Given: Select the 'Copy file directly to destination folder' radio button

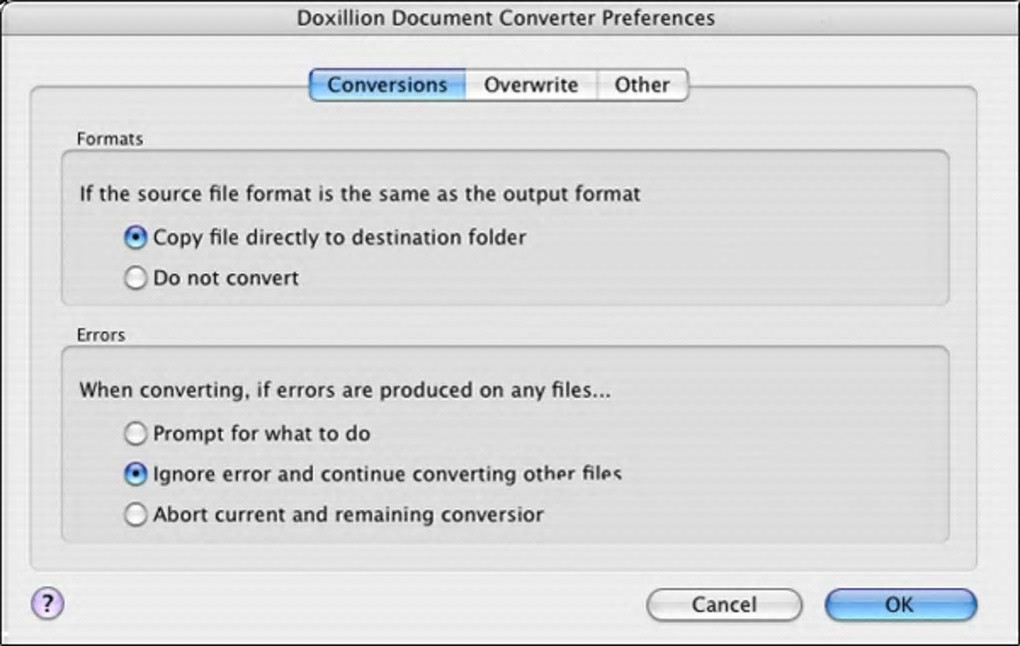Looking at the screenshot, I should 135,238.
